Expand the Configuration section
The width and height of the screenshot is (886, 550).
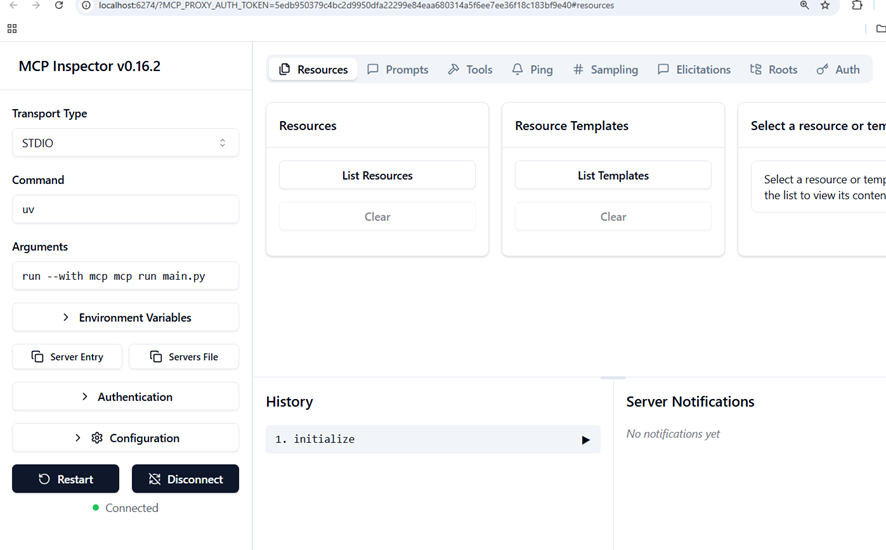(125, 438)
